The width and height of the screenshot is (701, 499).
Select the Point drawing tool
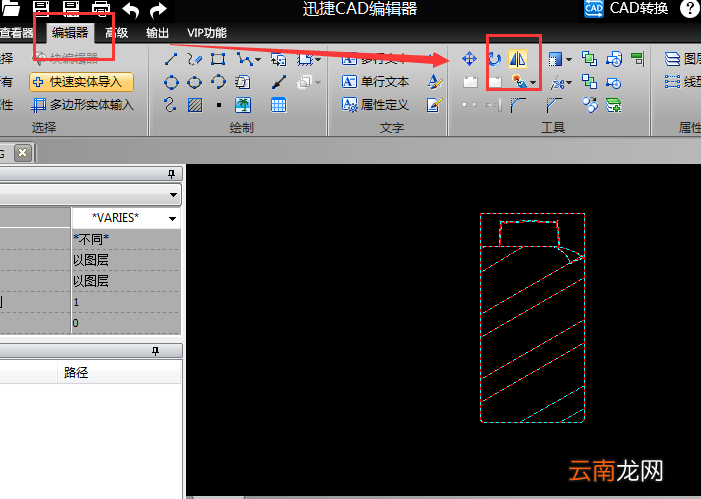pos(219,106)
